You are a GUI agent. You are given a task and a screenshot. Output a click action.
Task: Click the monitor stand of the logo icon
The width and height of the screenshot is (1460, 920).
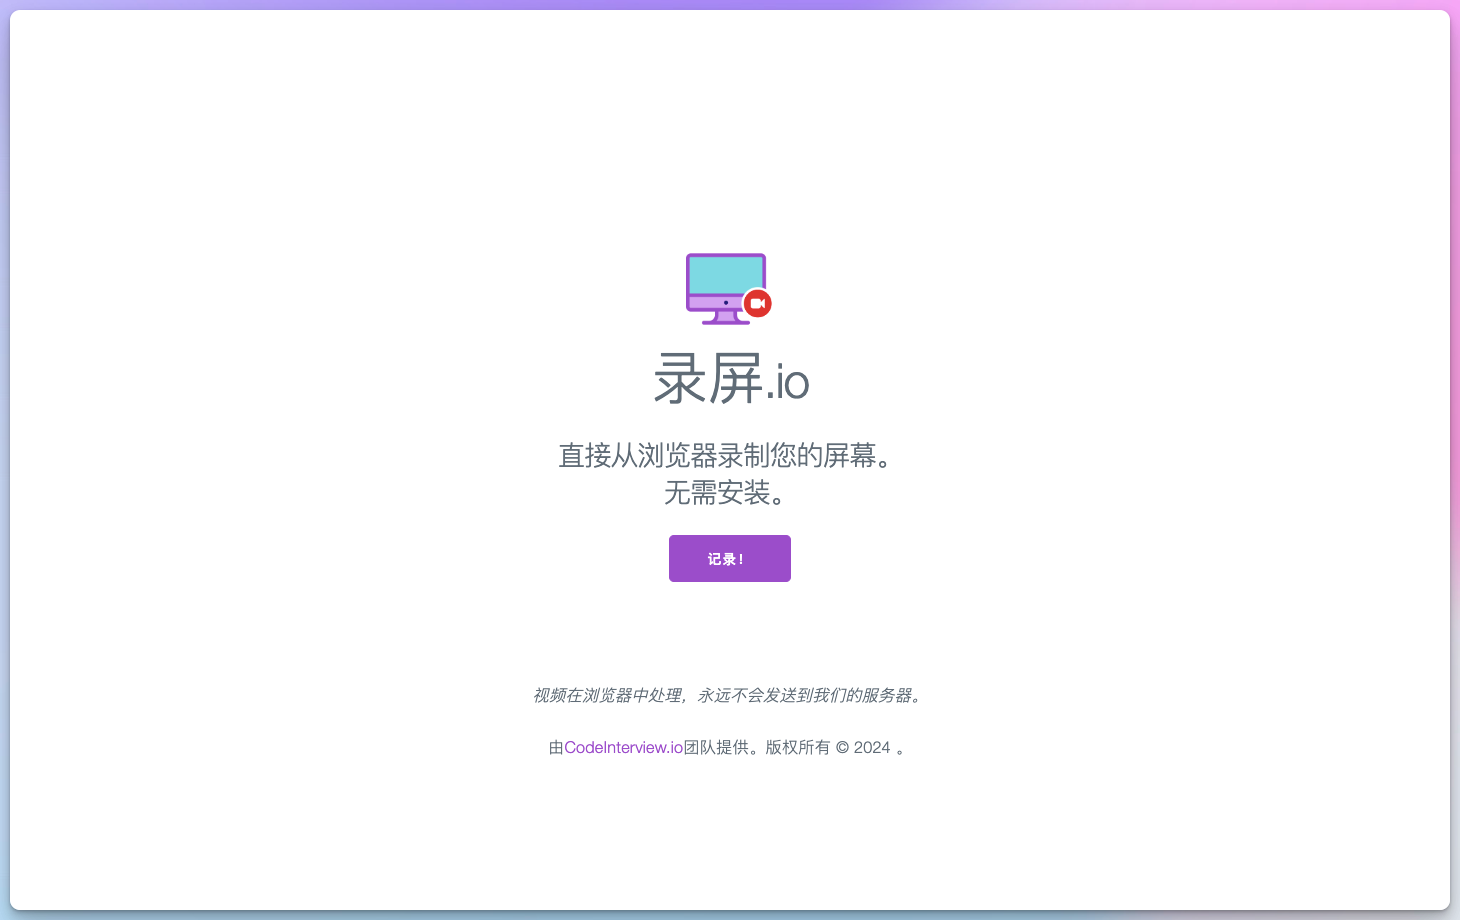pyautogui.click(x=725, y=318)
